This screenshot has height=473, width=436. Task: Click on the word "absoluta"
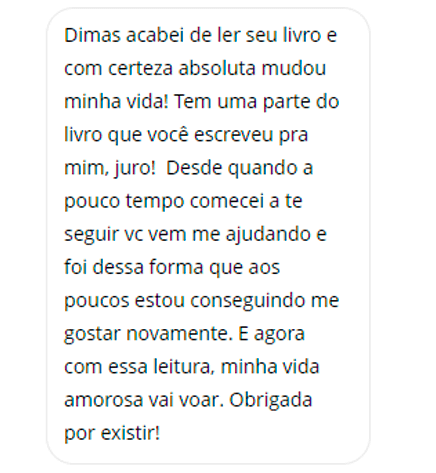(217, 68)
